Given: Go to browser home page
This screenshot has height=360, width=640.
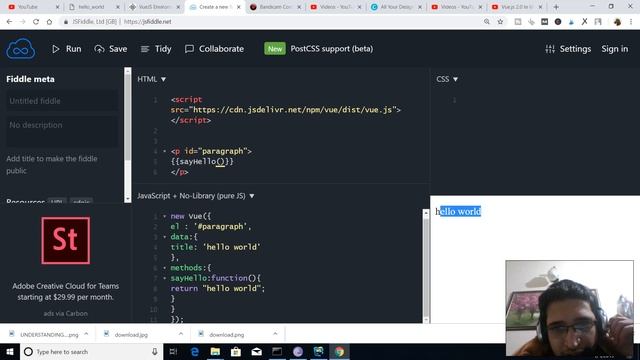Looking at the screenshot, I should click(x=49, y=22).
